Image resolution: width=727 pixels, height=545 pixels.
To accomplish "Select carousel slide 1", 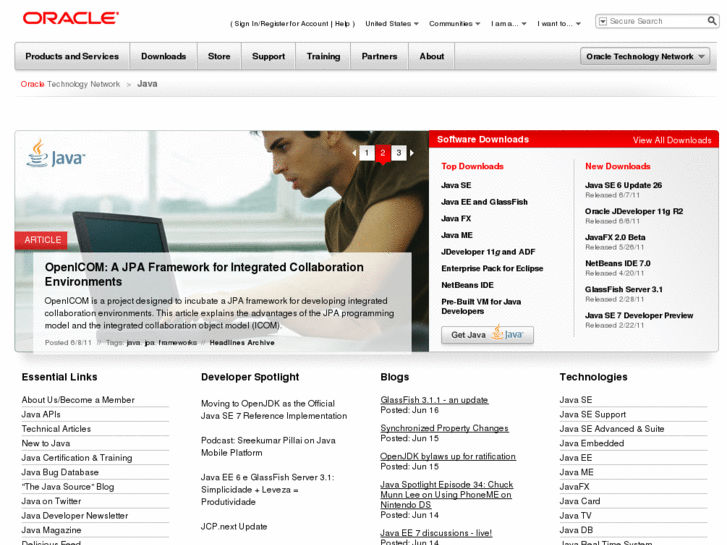I will click(367, 153).
